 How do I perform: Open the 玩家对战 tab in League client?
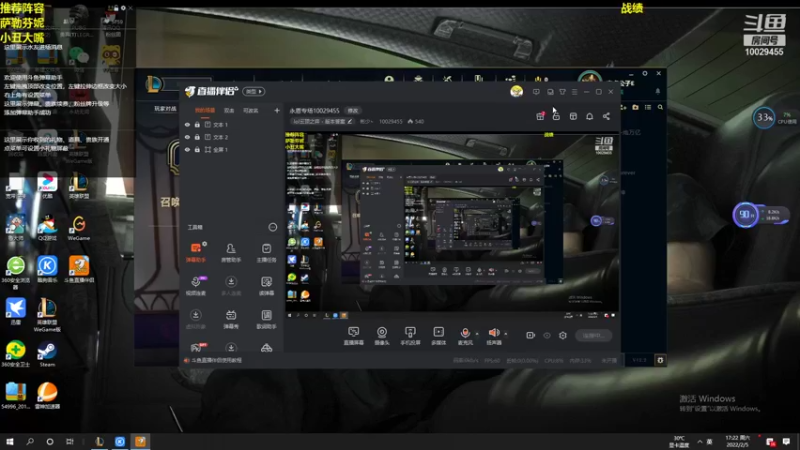click(x=165, y=109)
